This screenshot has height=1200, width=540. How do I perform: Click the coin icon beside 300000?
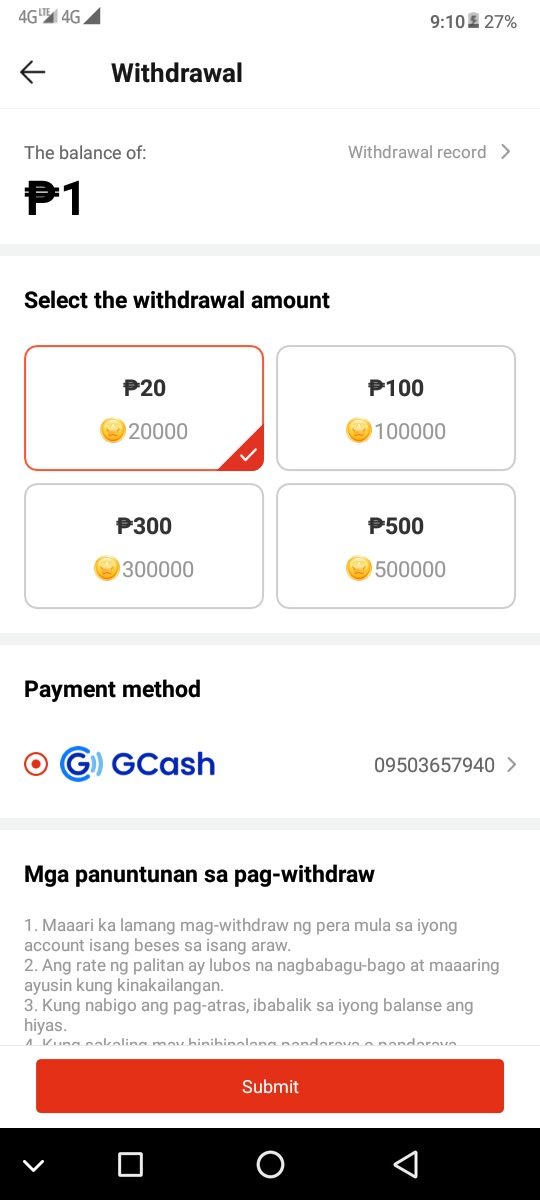pyautogui.click(x=107, y=569)
